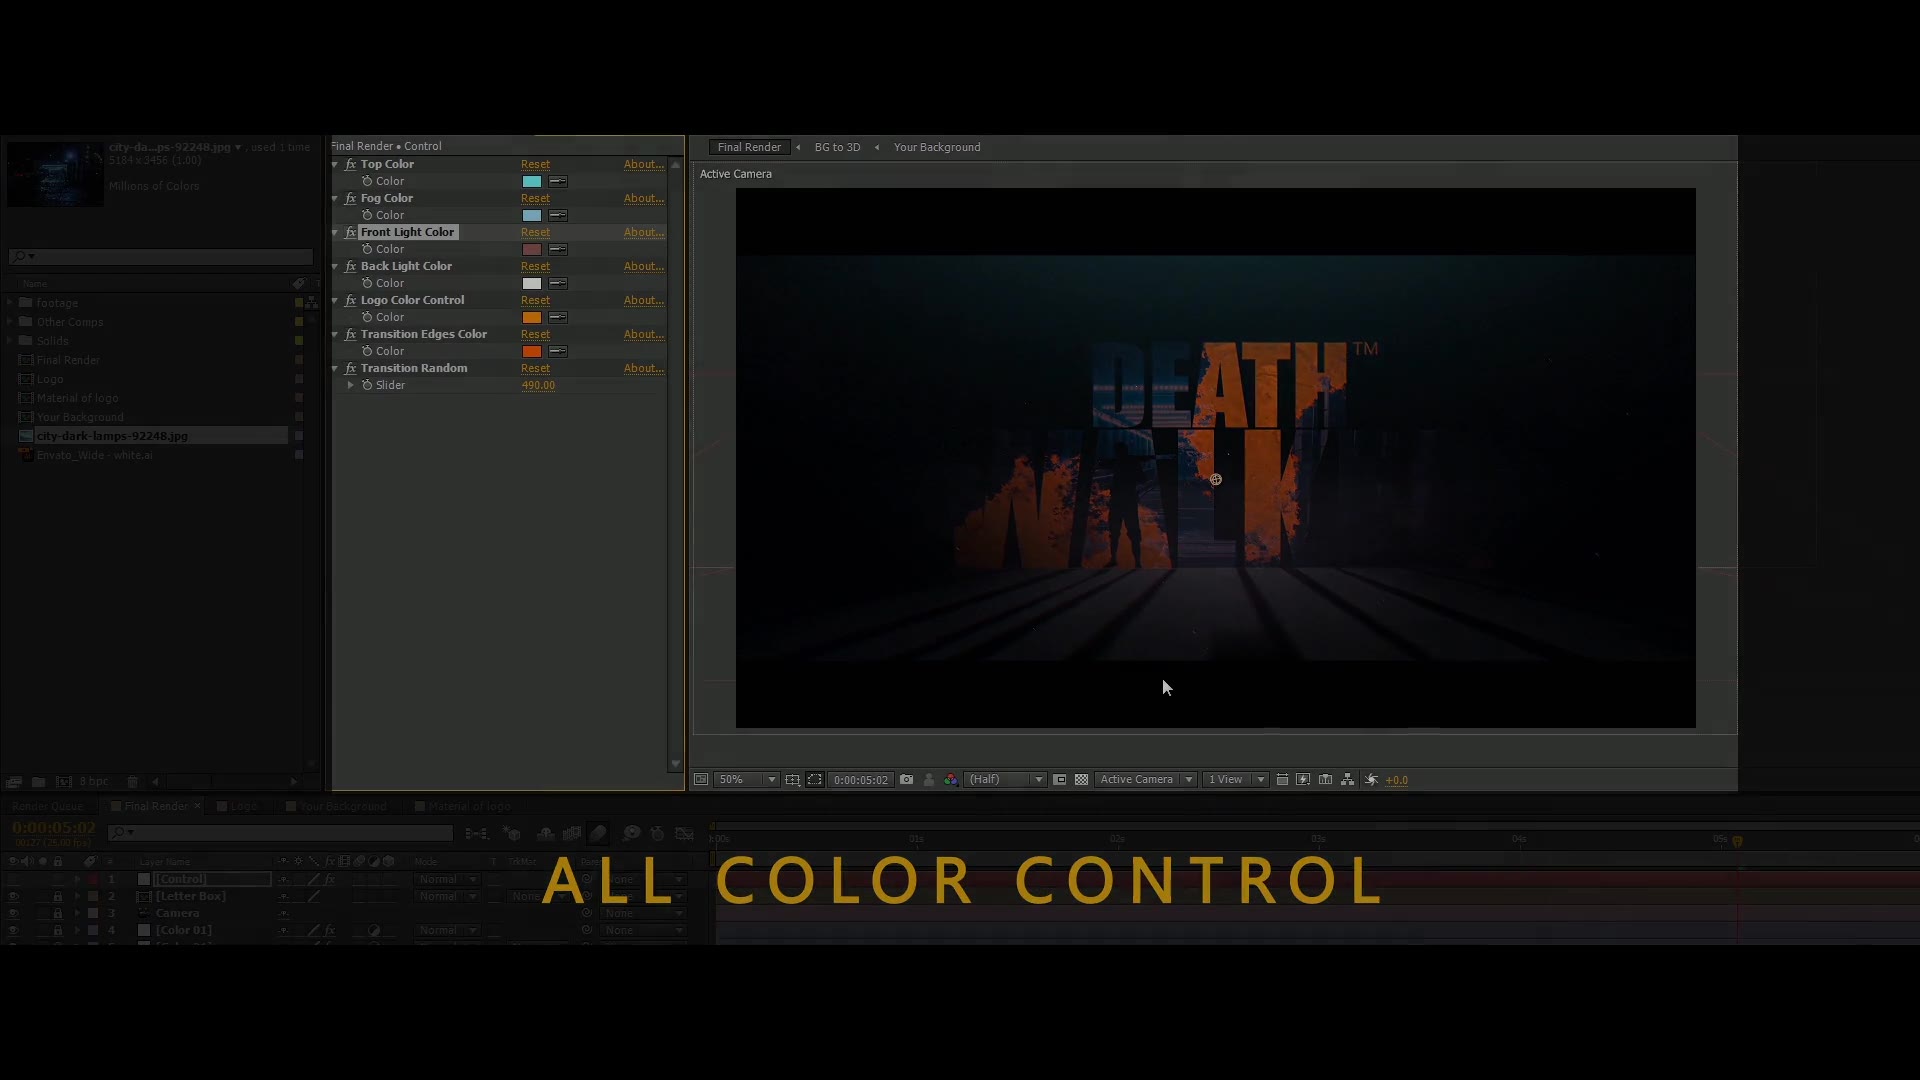This screenshot has width=1920, height=1080.
Task: Select the BG to 3D tab
Action: (x=837, y=146)
